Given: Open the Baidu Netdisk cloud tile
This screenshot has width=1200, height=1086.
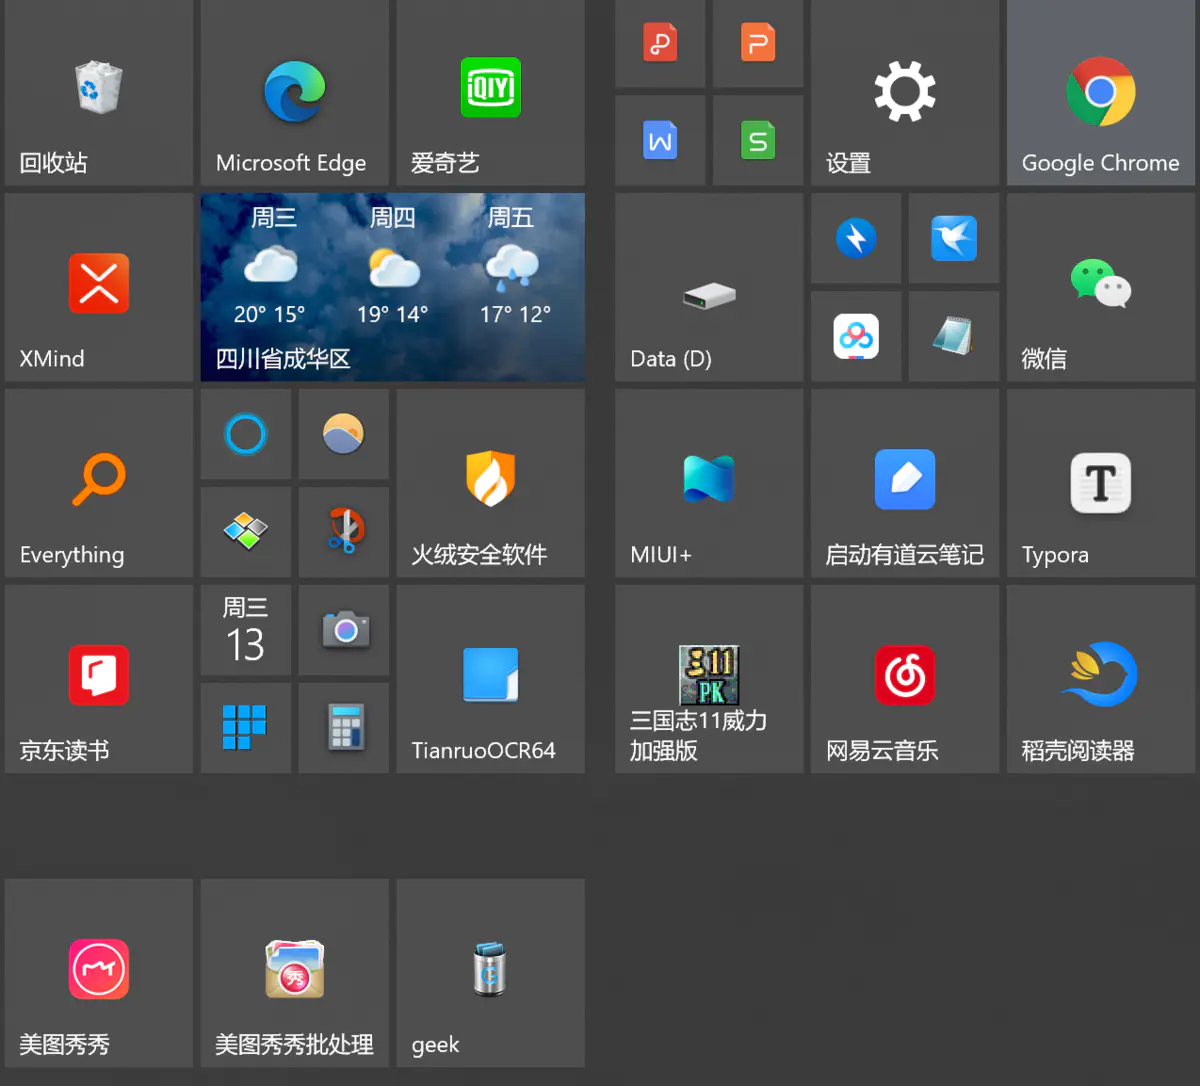Looking at the screenshot, I should (856, 336).
